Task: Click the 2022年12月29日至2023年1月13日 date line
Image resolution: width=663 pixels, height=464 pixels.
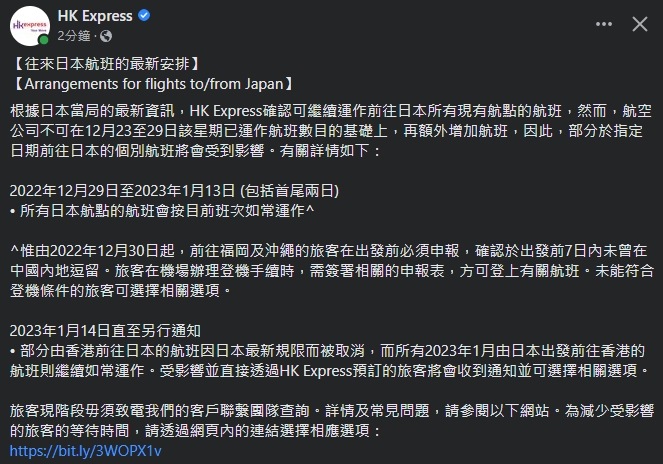Action: 175,191
